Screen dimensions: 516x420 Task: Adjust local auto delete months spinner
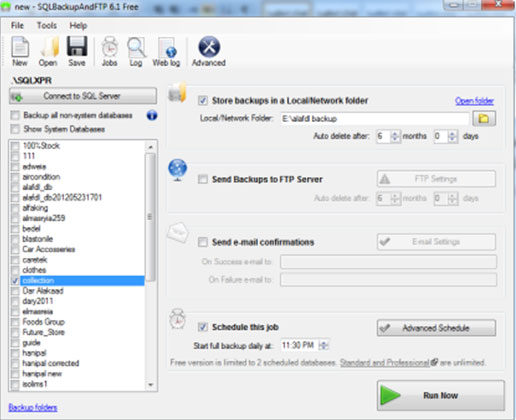395,136
